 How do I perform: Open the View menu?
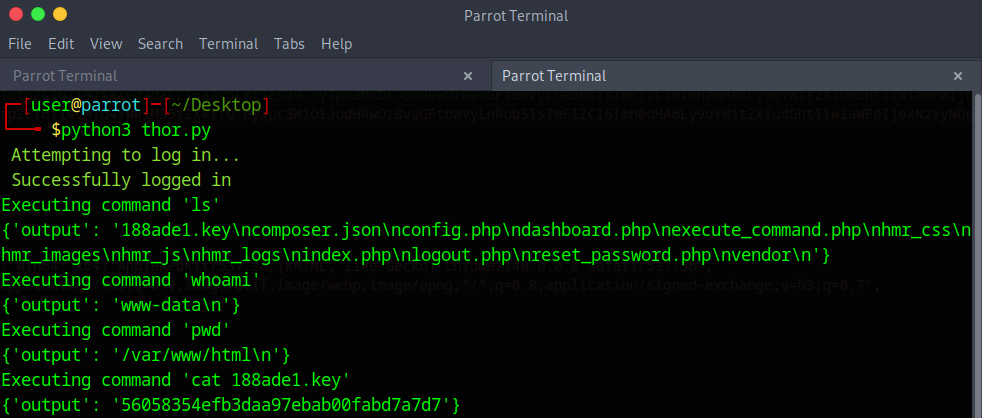(105, 44)
